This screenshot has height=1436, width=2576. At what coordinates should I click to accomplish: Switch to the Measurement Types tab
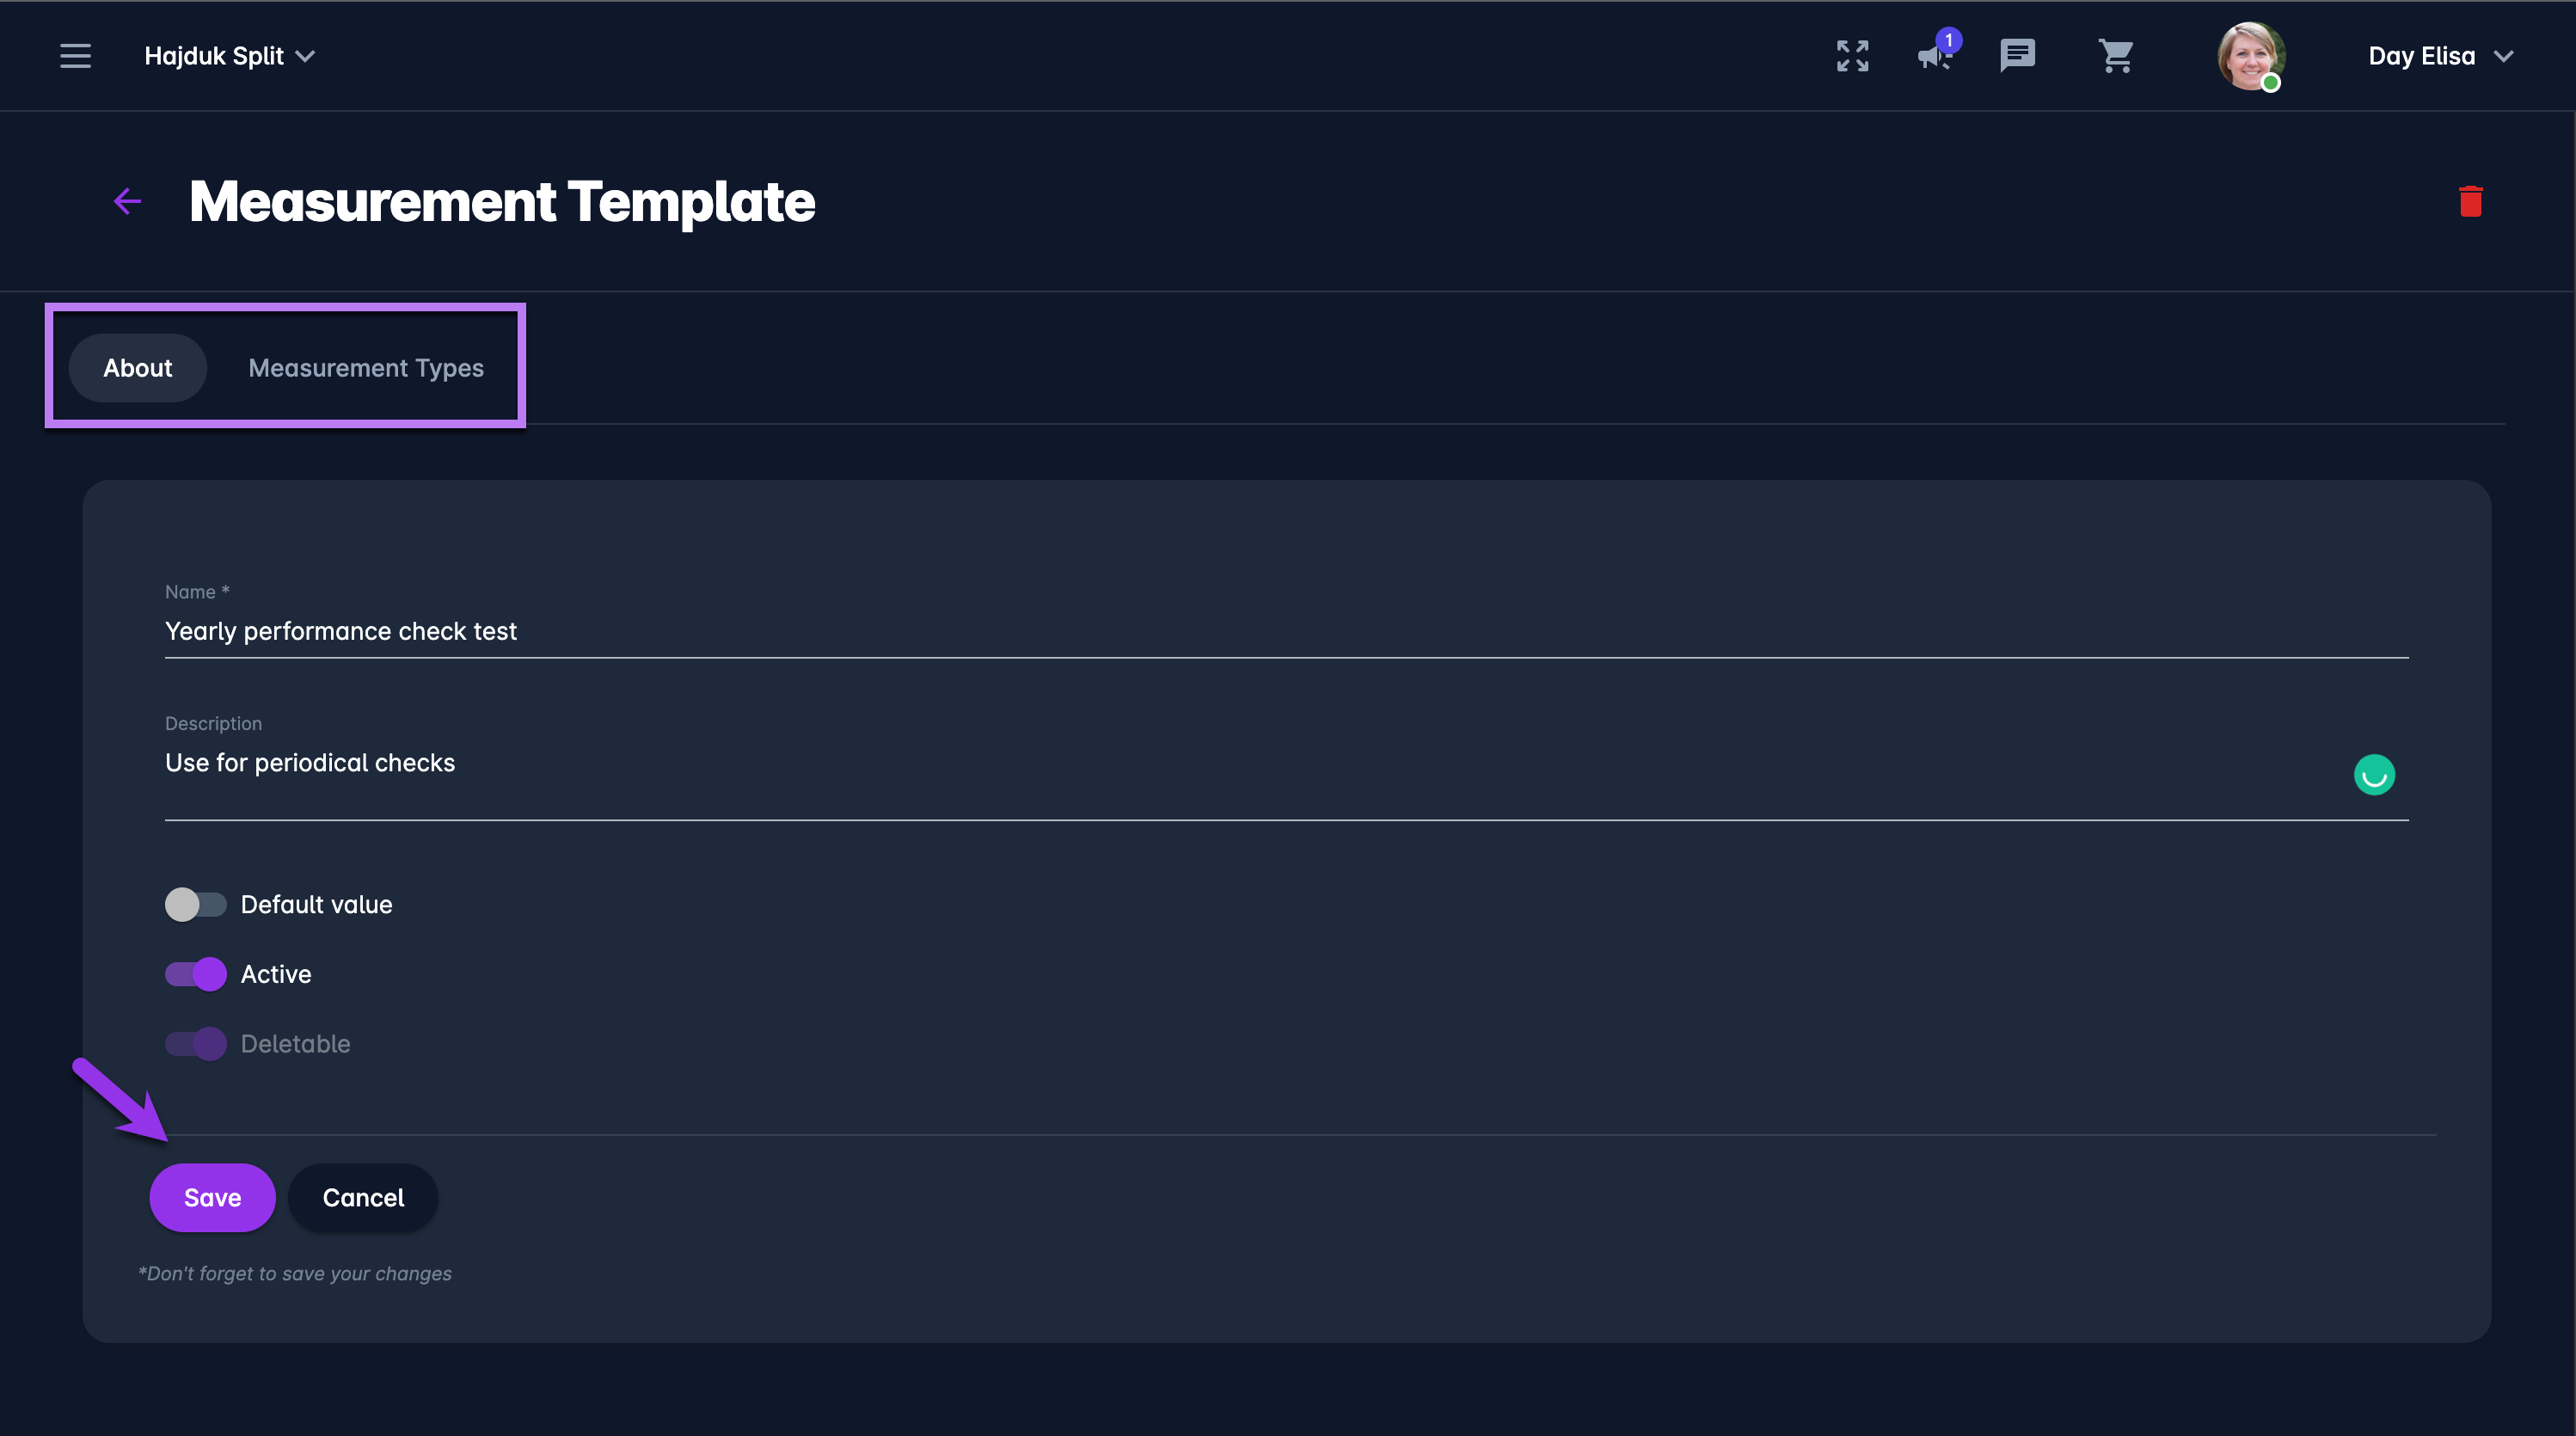366,368
